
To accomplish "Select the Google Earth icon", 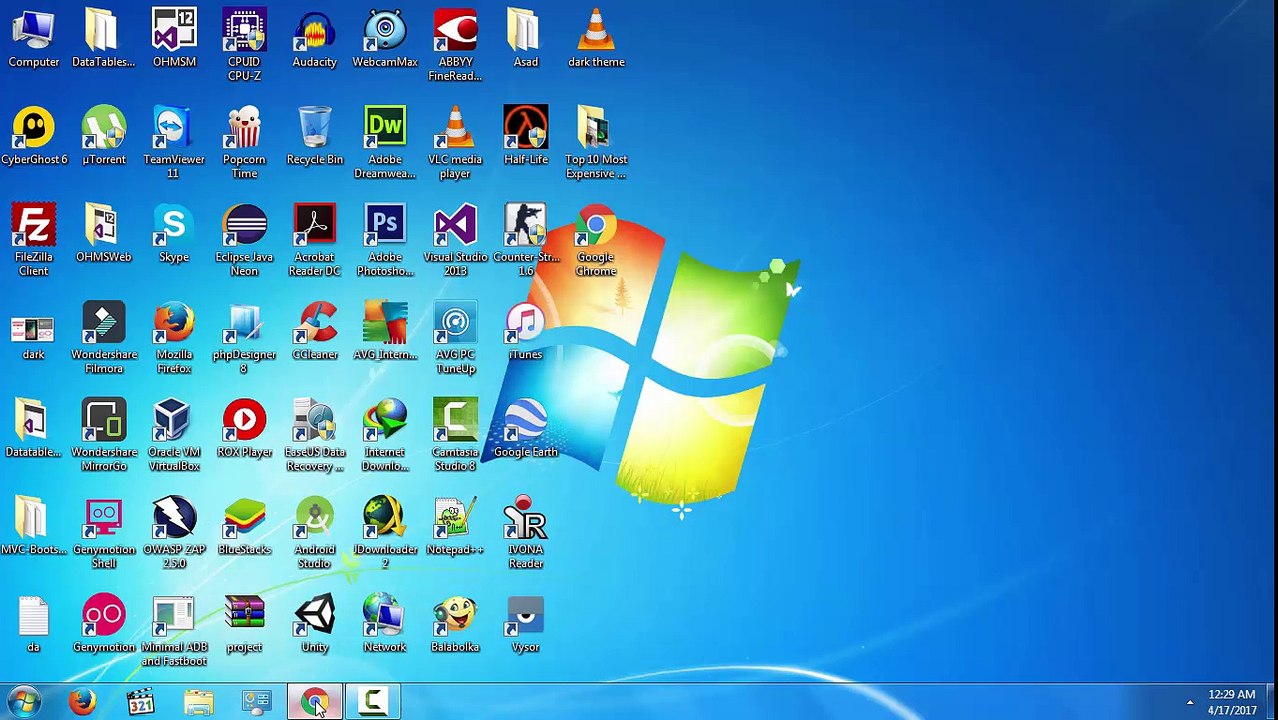I will 525,429.
